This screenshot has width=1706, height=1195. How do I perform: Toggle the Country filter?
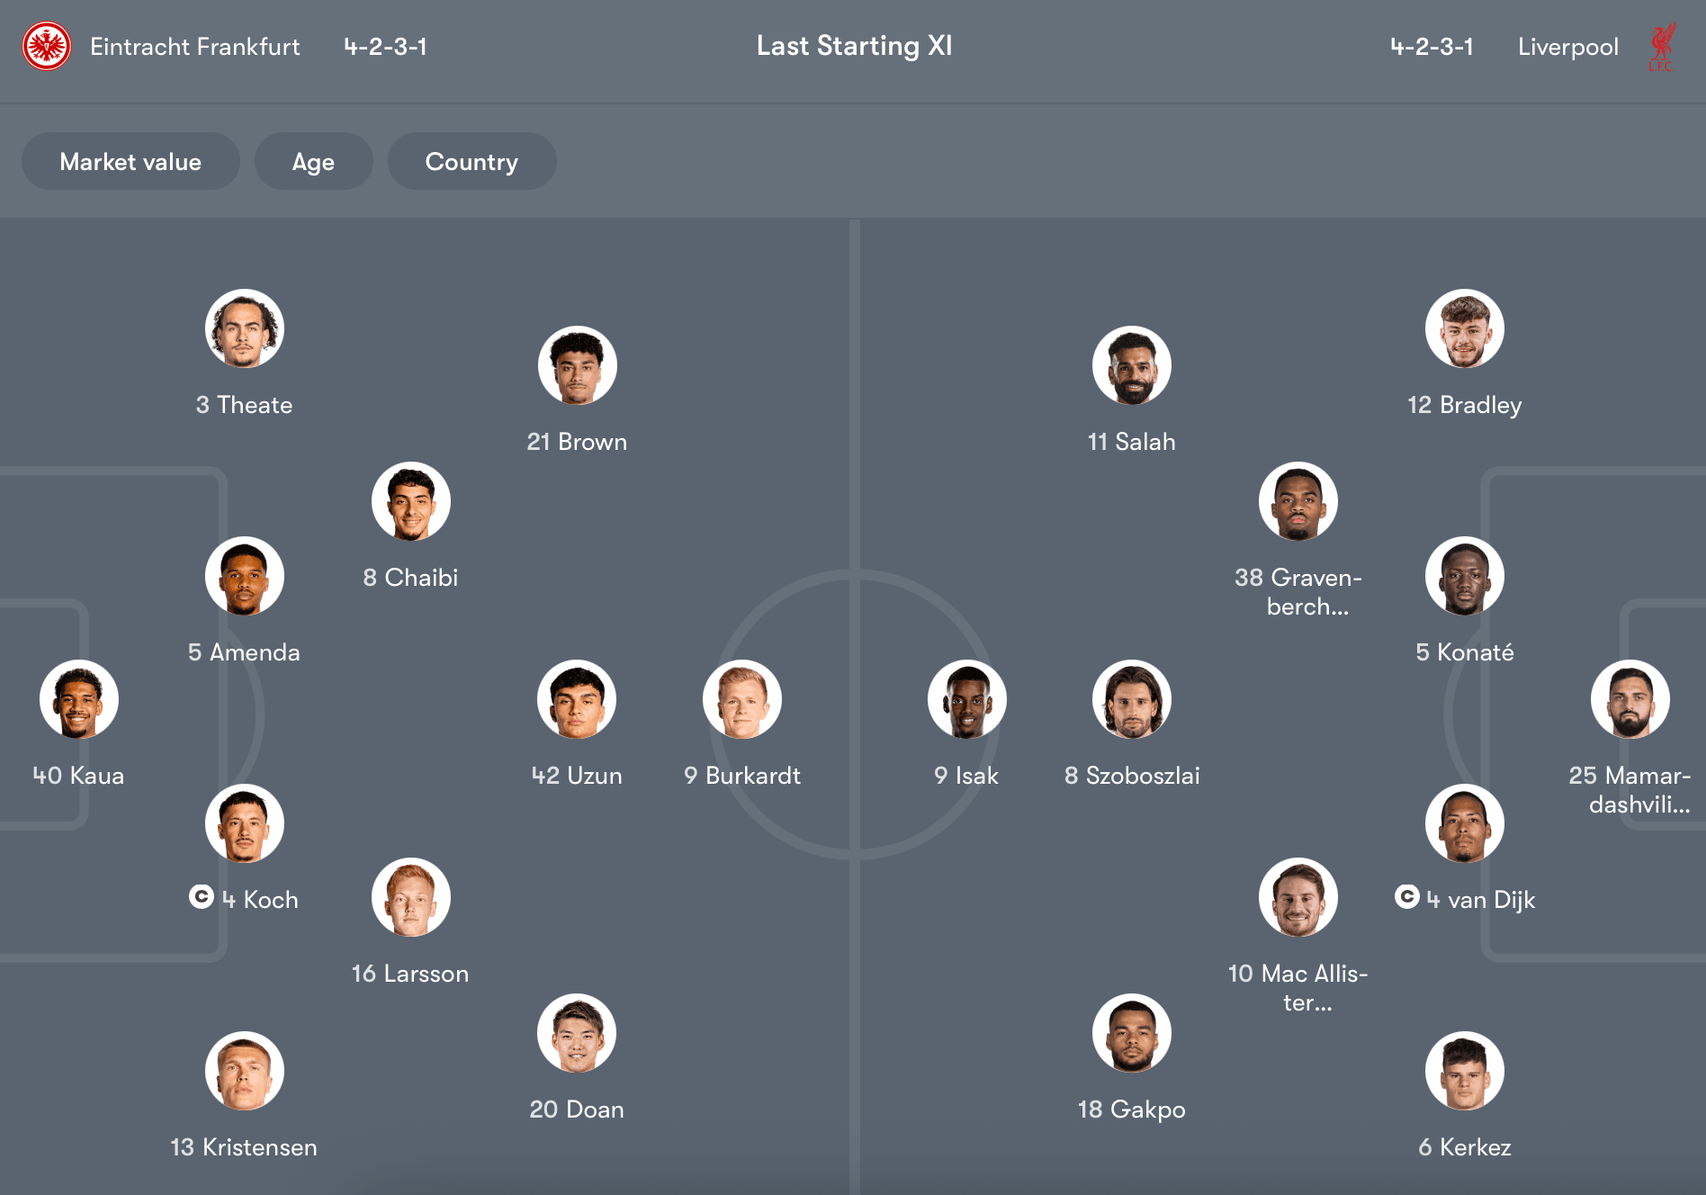point(471,162)
